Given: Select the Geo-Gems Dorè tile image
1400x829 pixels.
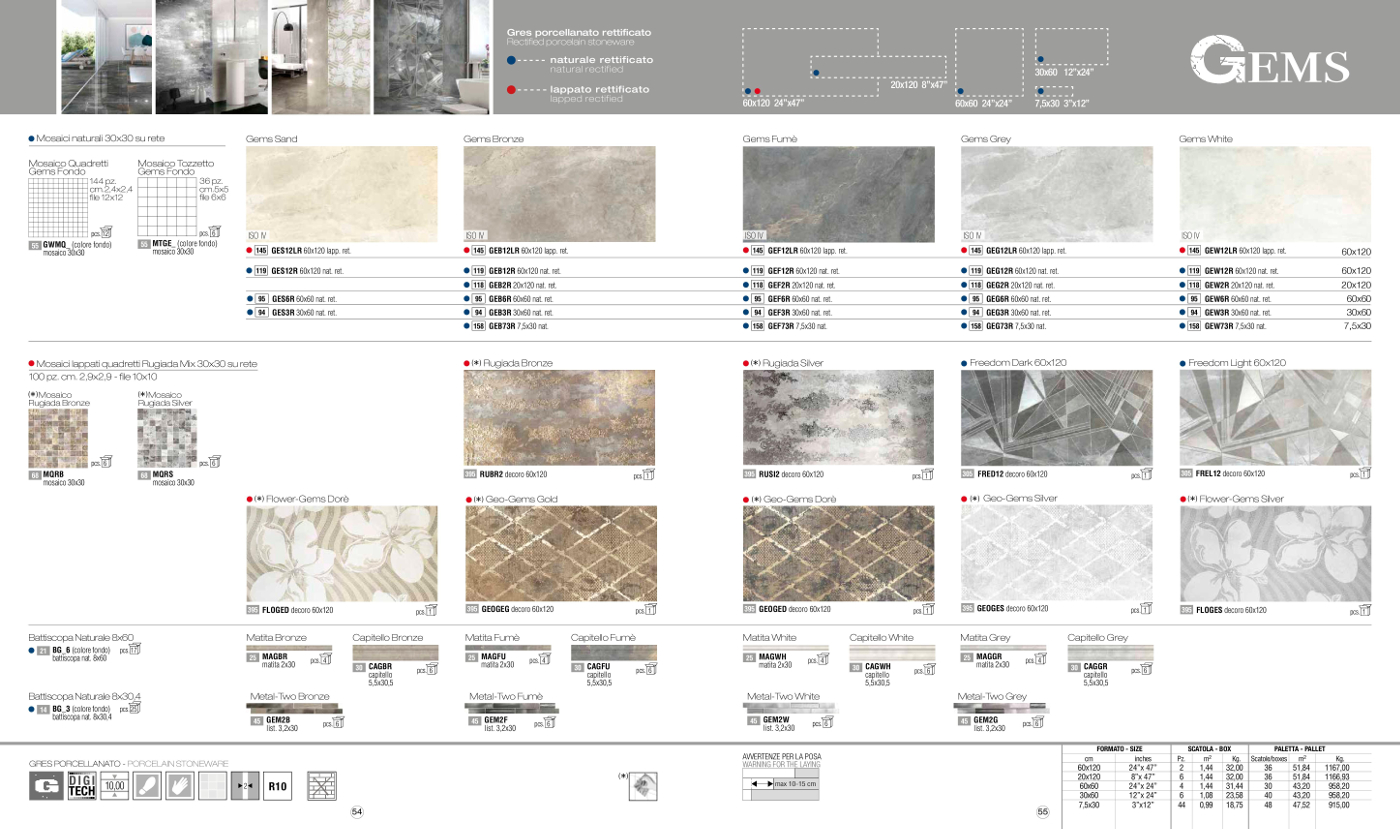Looking at the screenshot, I should (839, 553).
